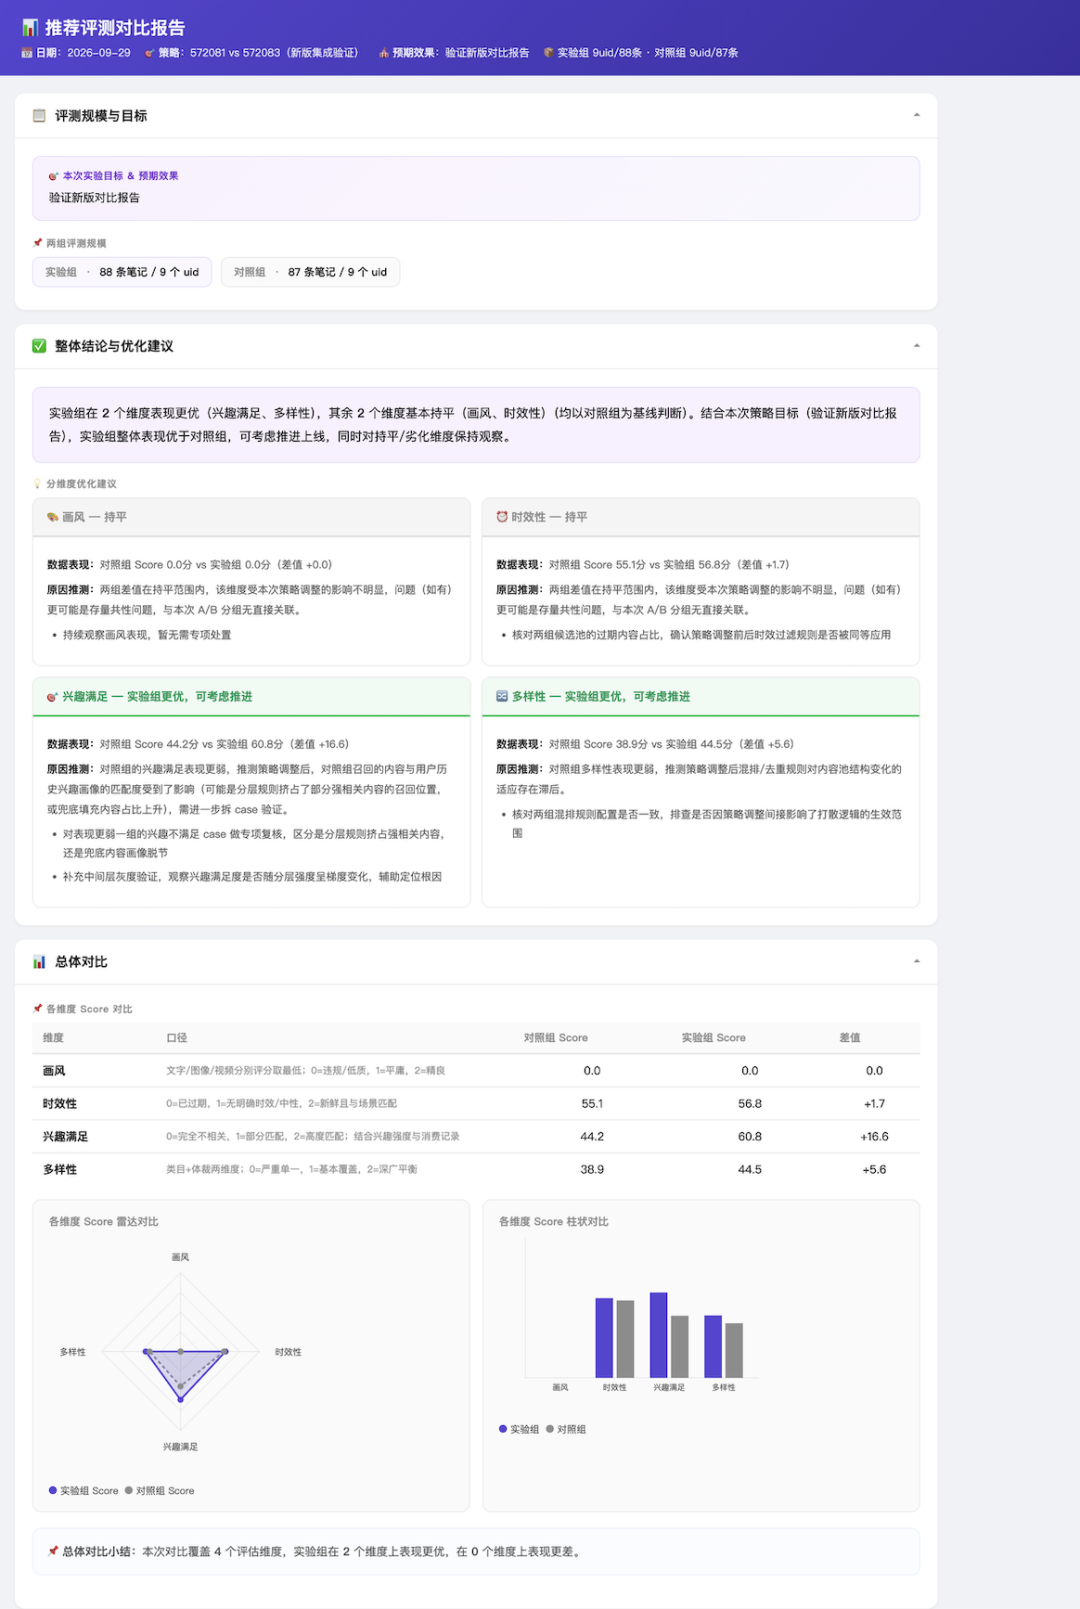
Task: Click the calendar icon next to 日期
Action: (x=27, y=53)
